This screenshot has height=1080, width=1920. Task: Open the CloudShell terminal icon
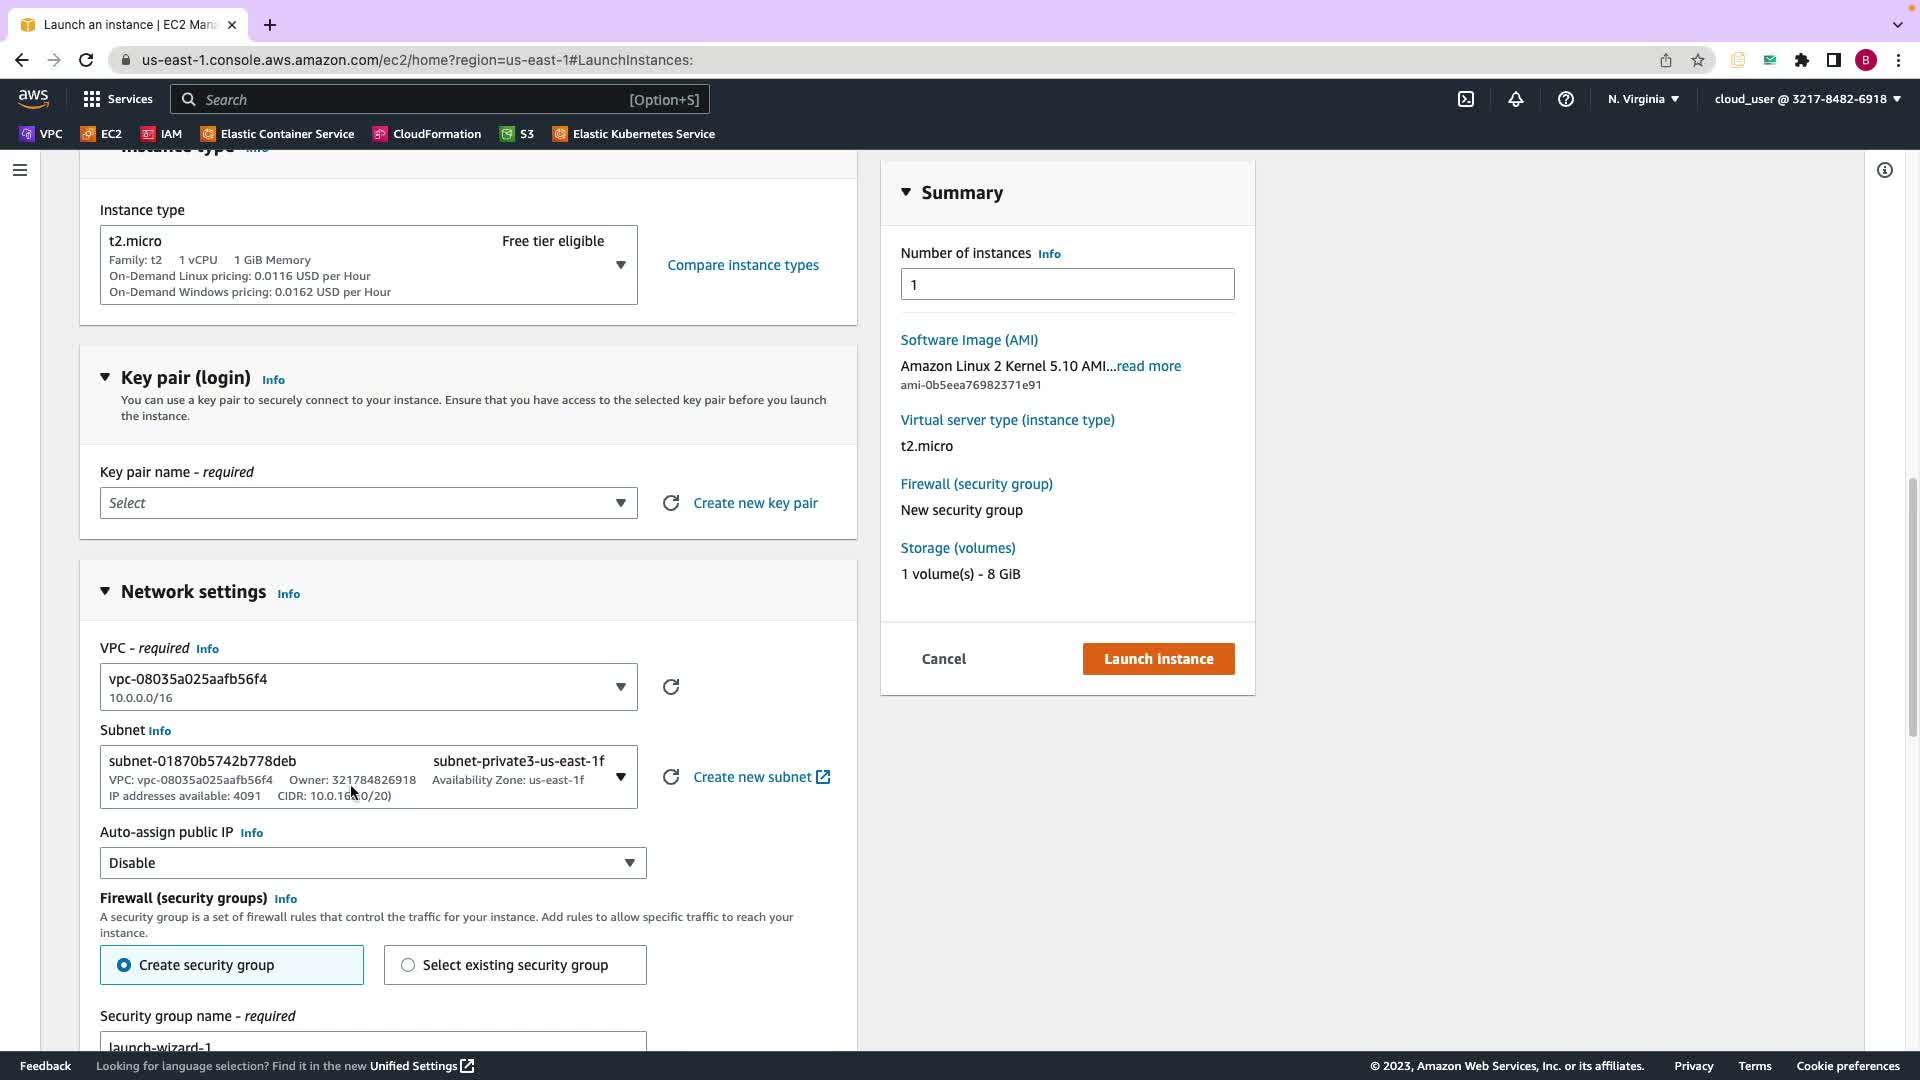click(x=1465, y=99)
